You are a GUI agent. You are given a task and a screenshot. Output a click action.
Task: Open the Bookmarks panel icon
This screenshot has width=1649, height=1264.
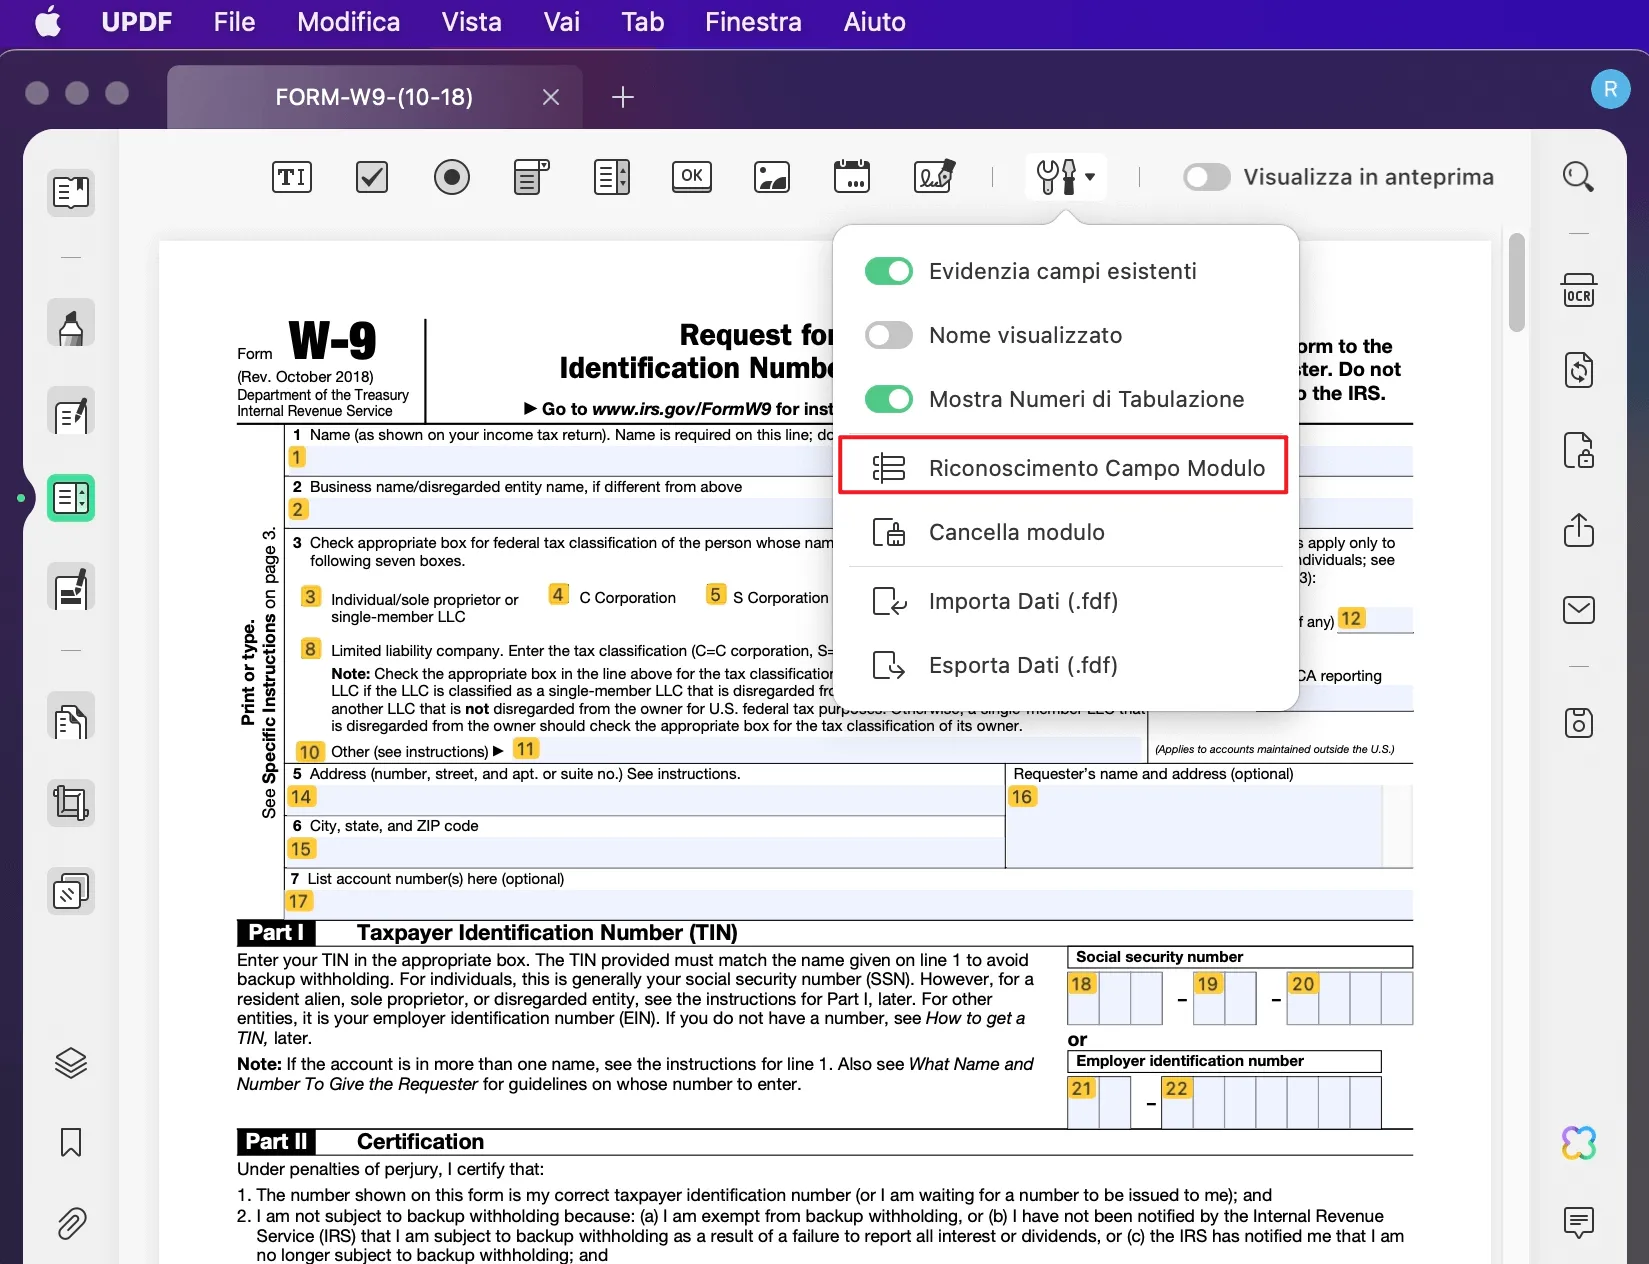tap(71, 1142)
